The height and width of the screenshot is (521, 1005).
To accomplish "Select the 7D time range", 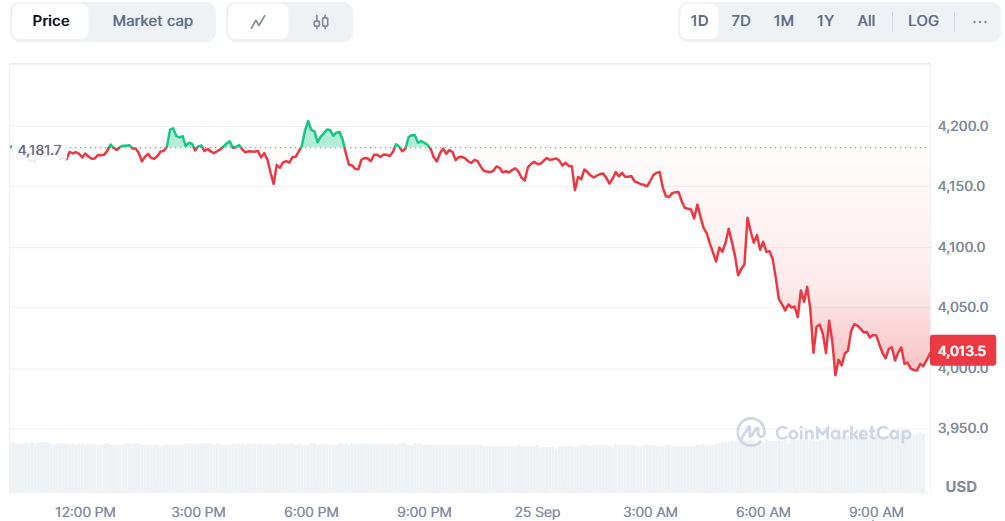I will [x=741, y=21].
